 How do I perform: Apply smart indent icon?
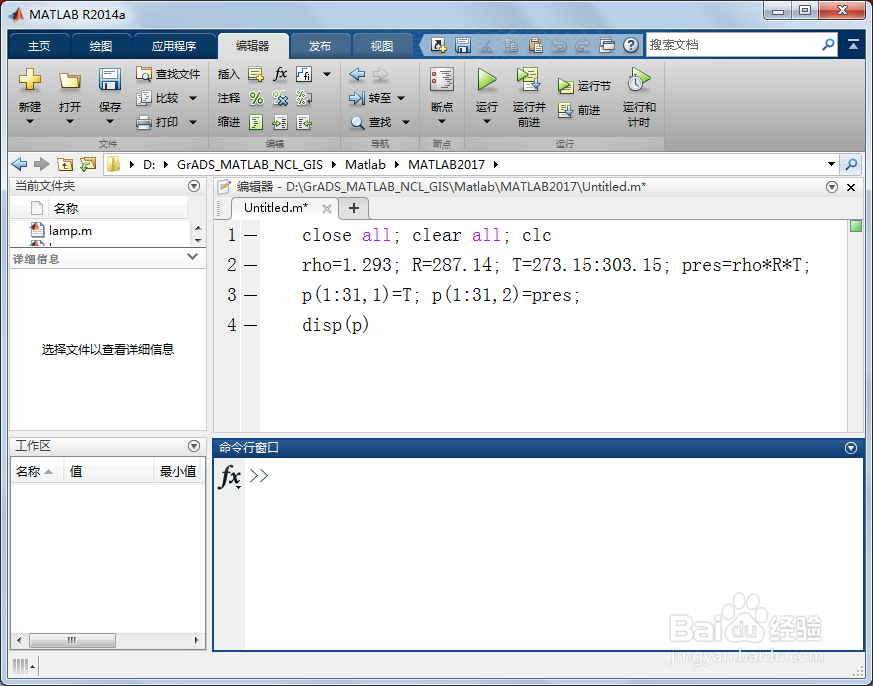tap(256, 122)
